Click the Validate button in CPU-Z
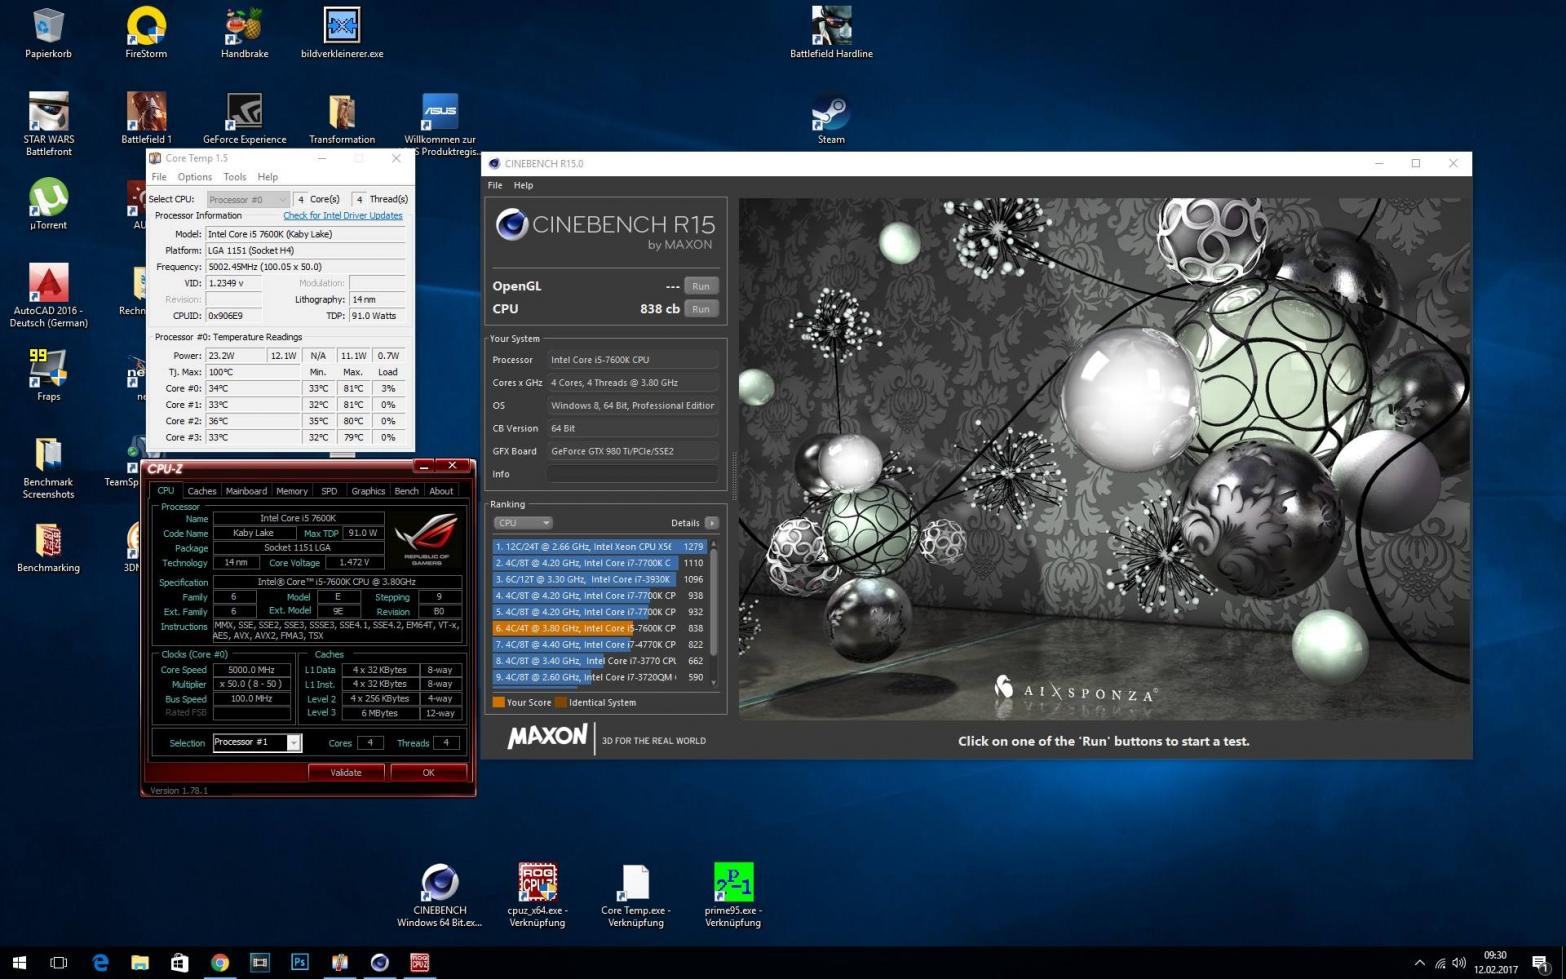This screenshot has height=979, width=1566. [x=346, y=772]
